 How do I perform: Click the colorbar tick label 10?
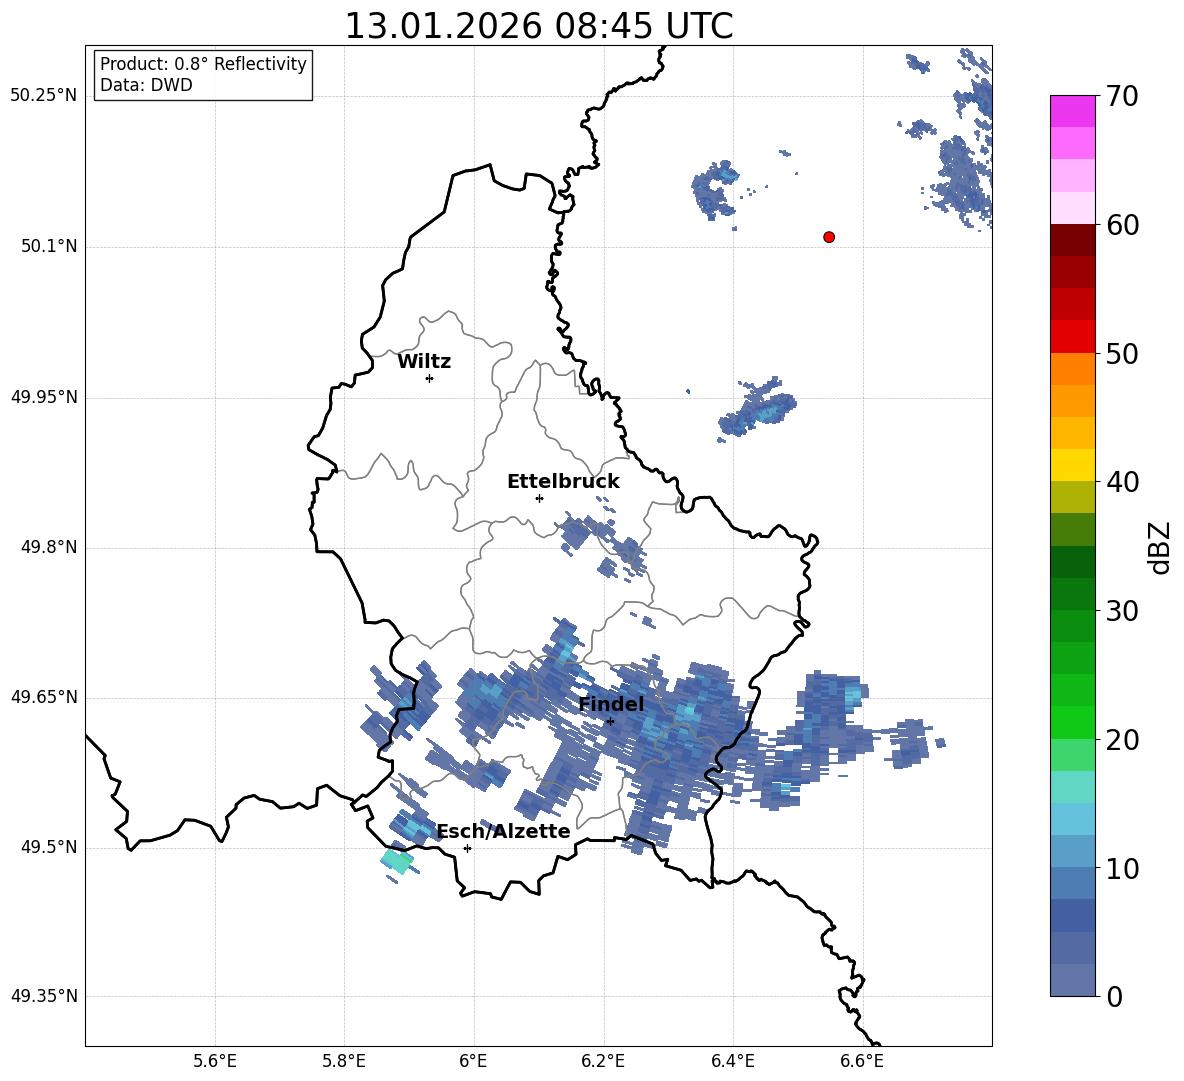click(x=1122, y=868)
